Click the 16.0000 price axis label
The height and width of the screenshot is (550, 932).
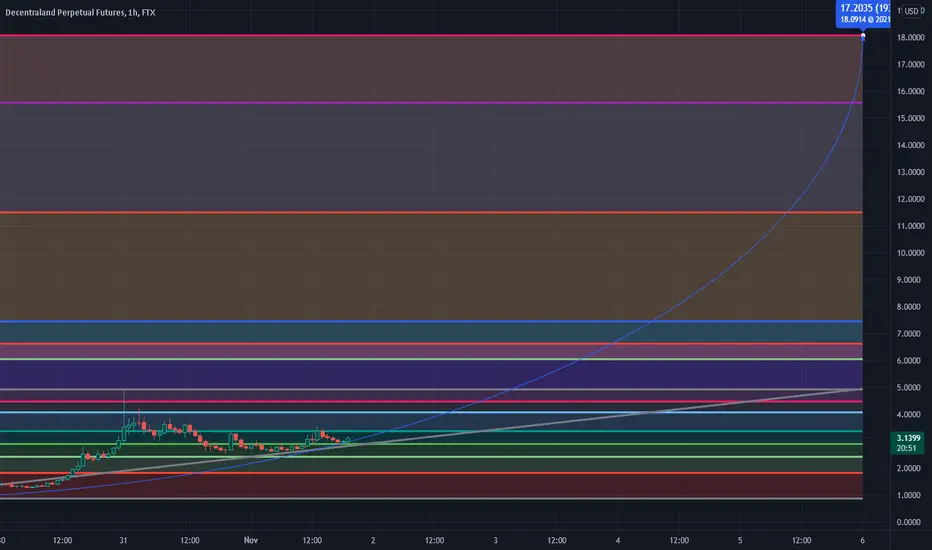click(x=910, y=92)
